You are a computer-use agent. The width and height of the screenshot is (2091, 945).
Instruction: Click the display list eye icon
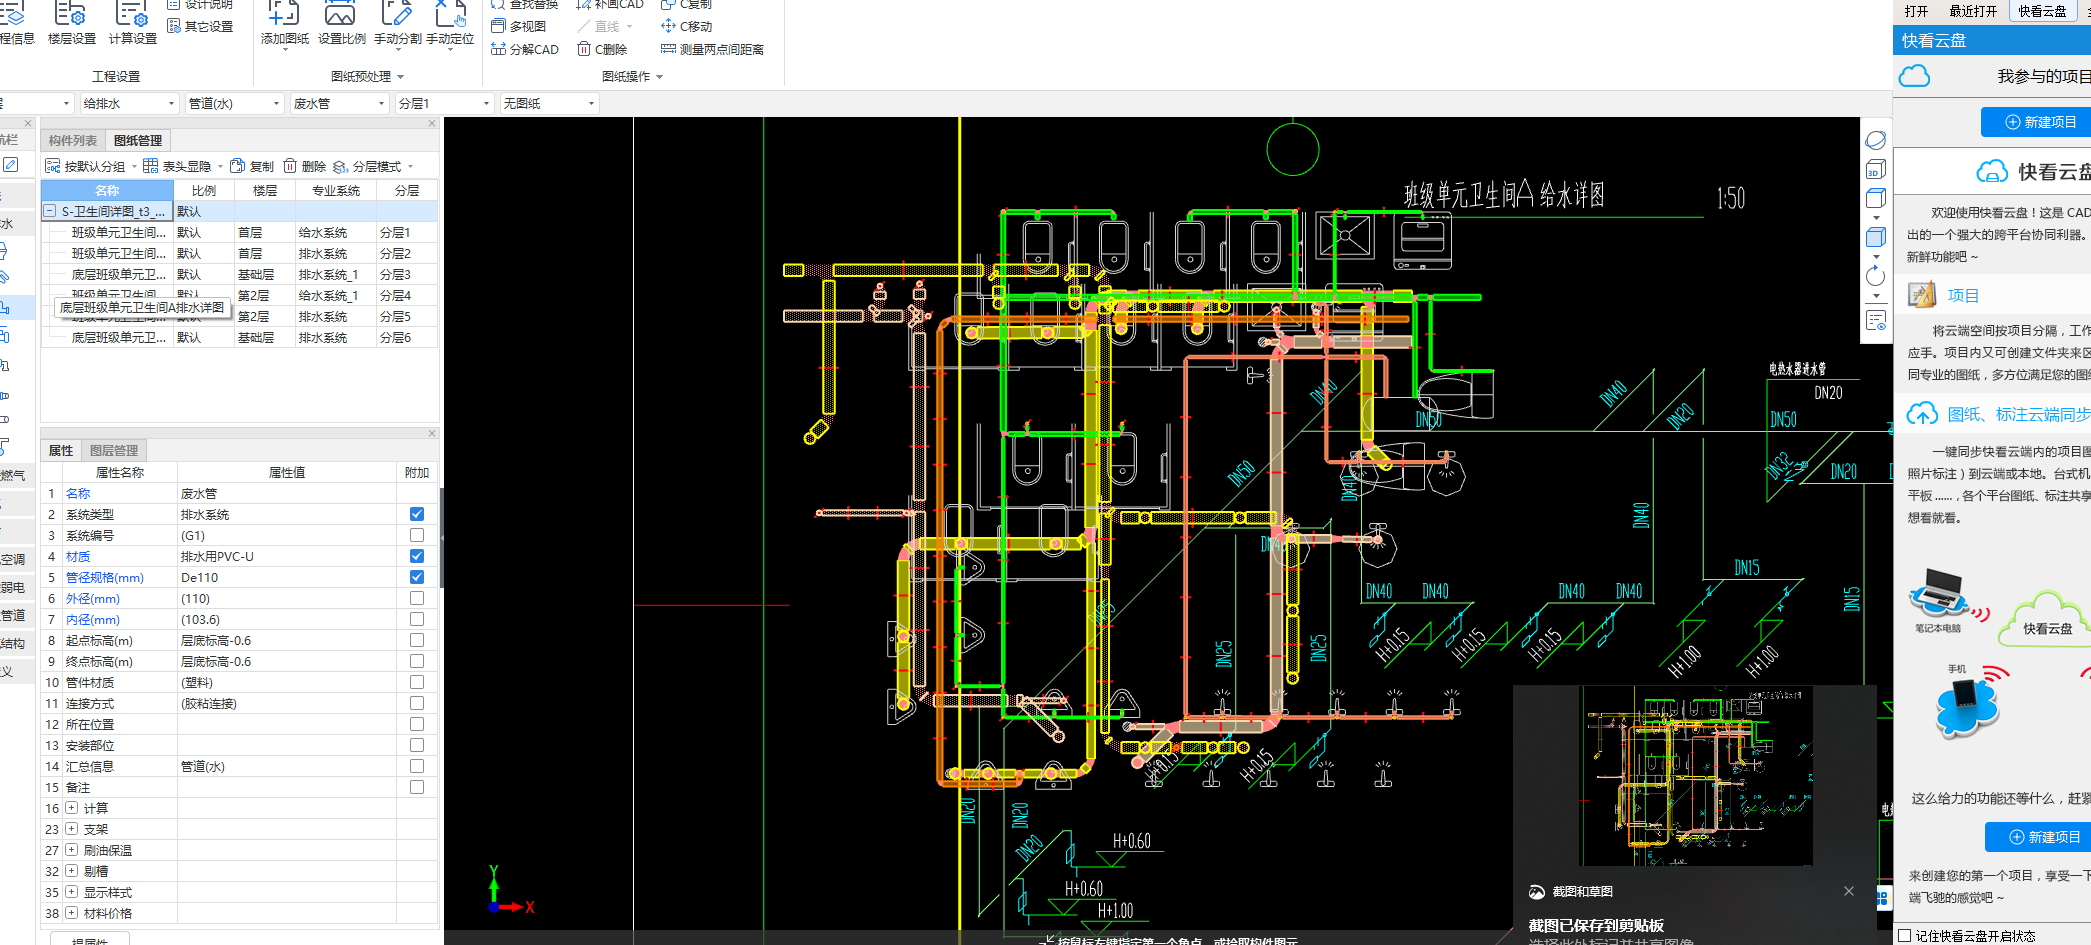click(1875, 320)
